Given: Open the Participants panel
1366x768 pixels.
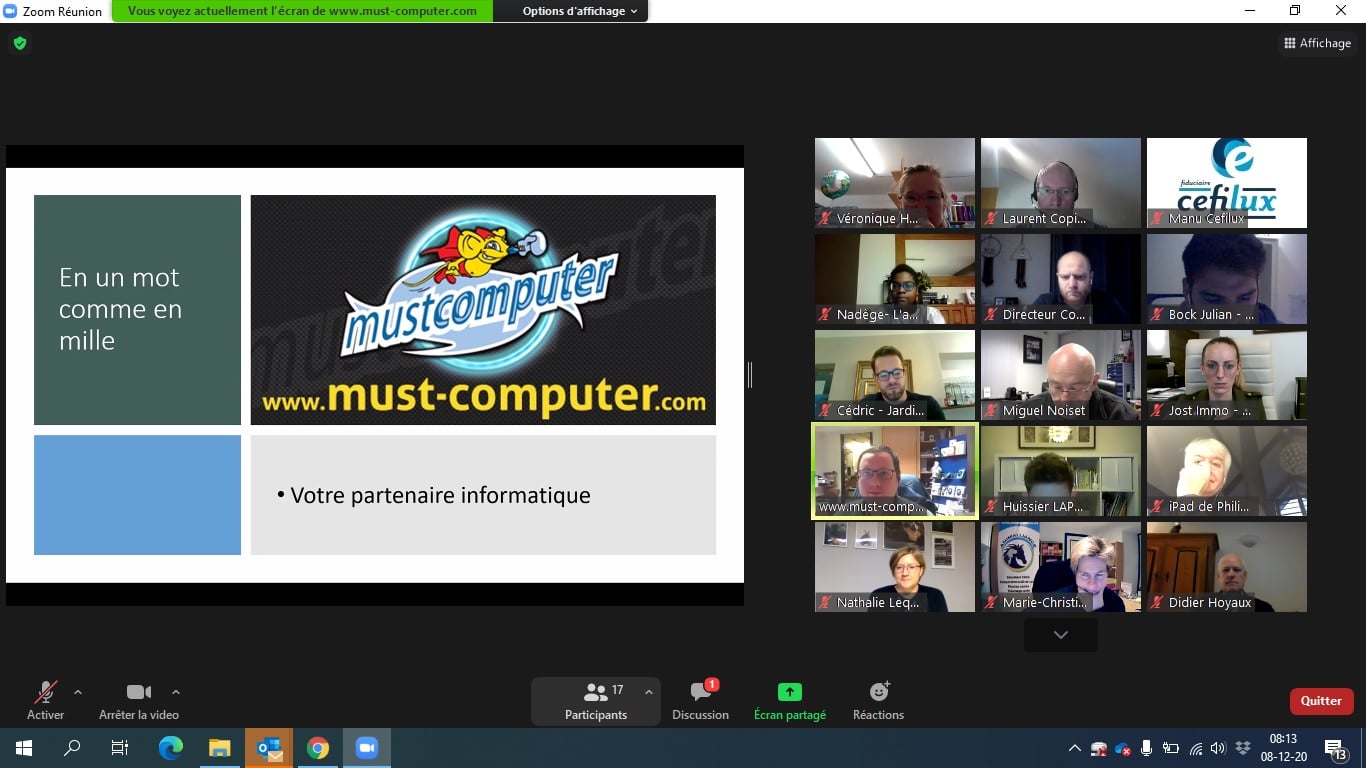Looking at the screenshot, I should (596, 701).
